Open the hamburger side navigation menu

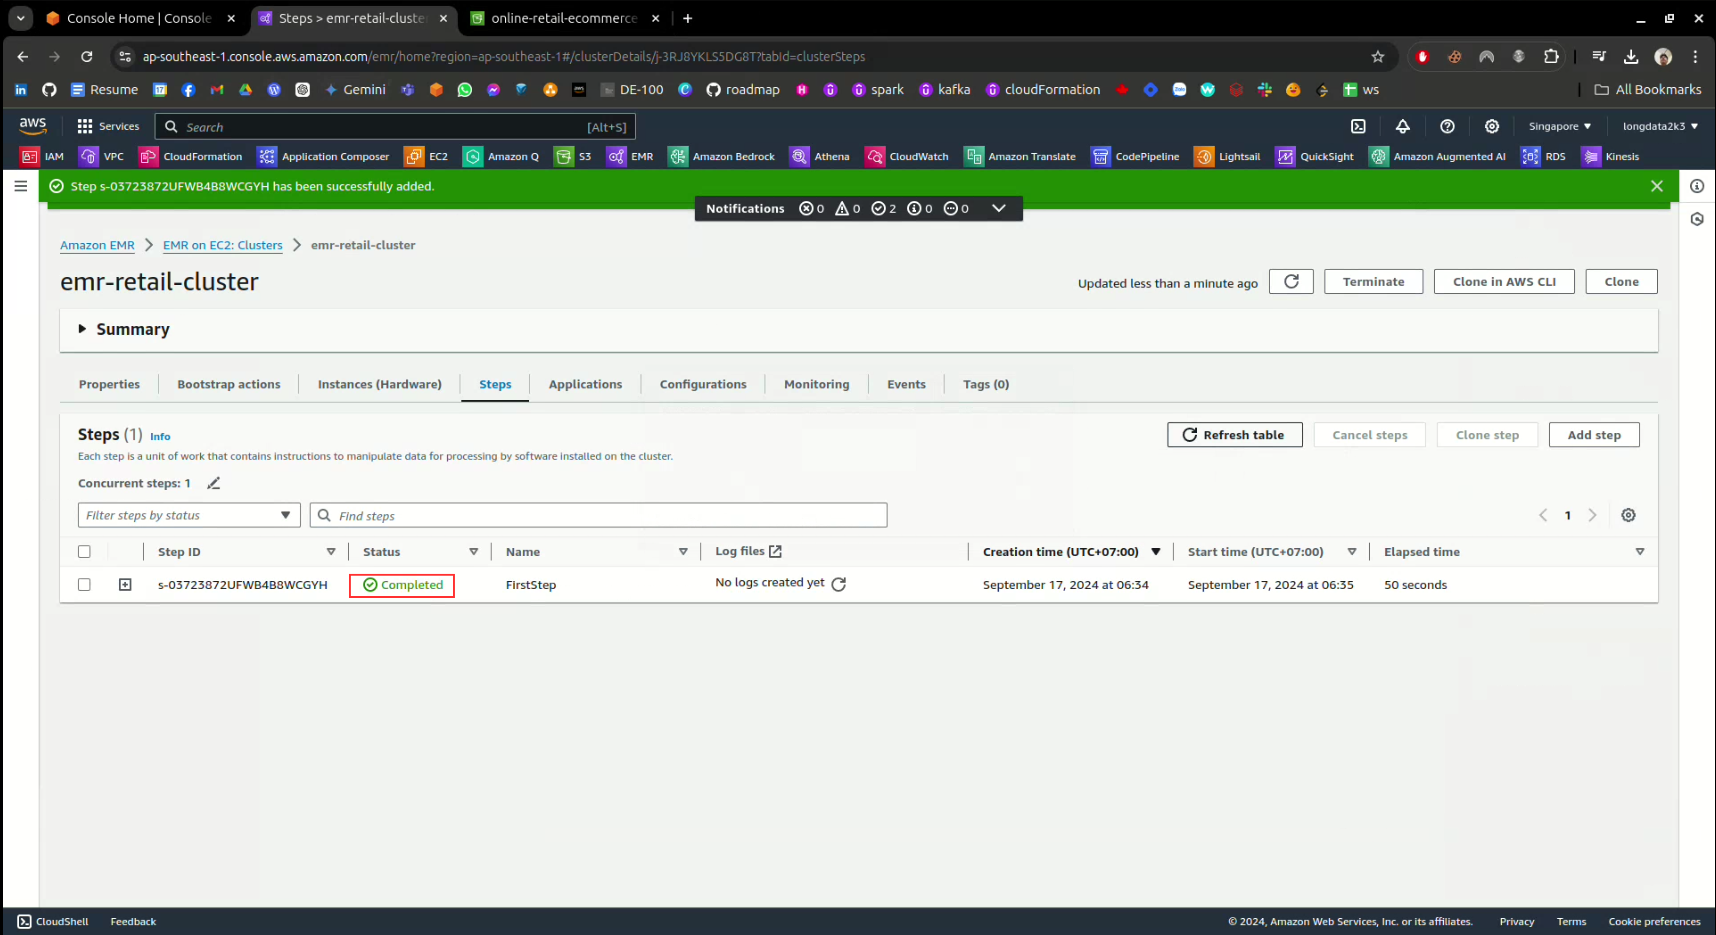[x=20, y=186]
